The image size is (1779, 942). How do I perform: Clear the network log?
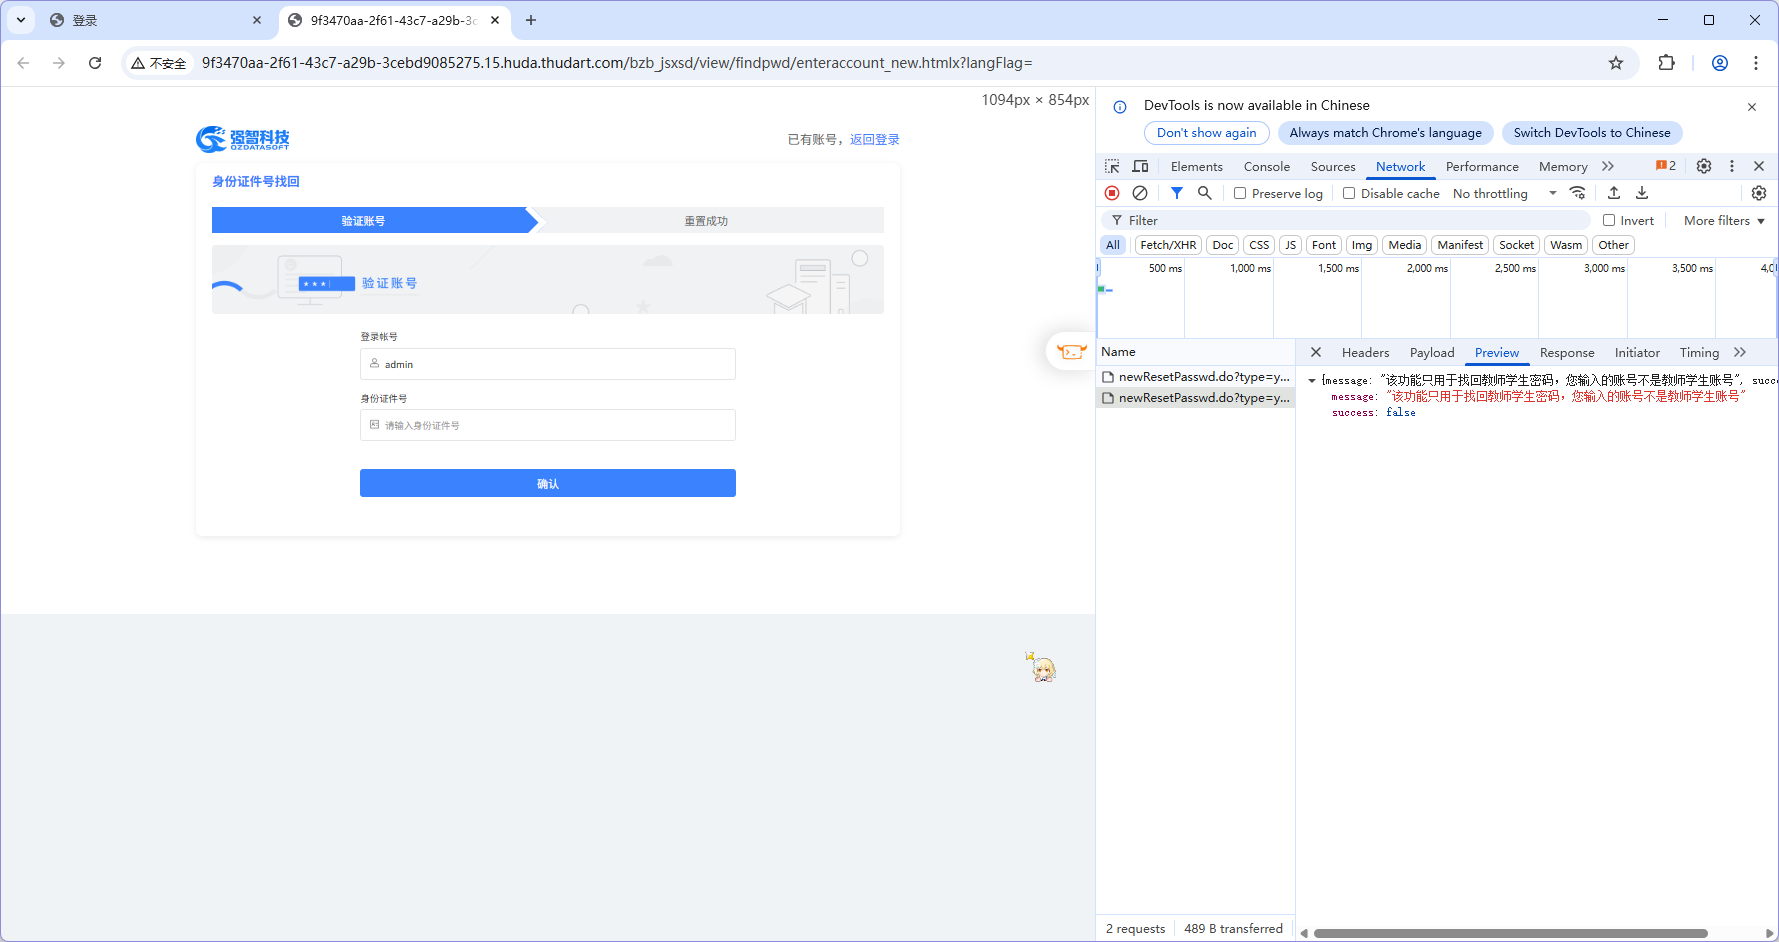coord(1140,193)
